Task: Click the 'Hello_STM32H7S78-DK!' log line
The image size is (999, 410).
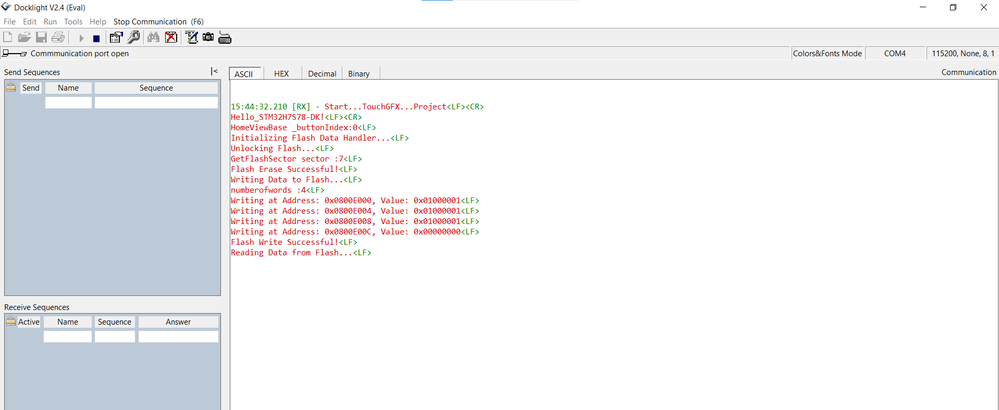Action: click(x=296, y=117)
